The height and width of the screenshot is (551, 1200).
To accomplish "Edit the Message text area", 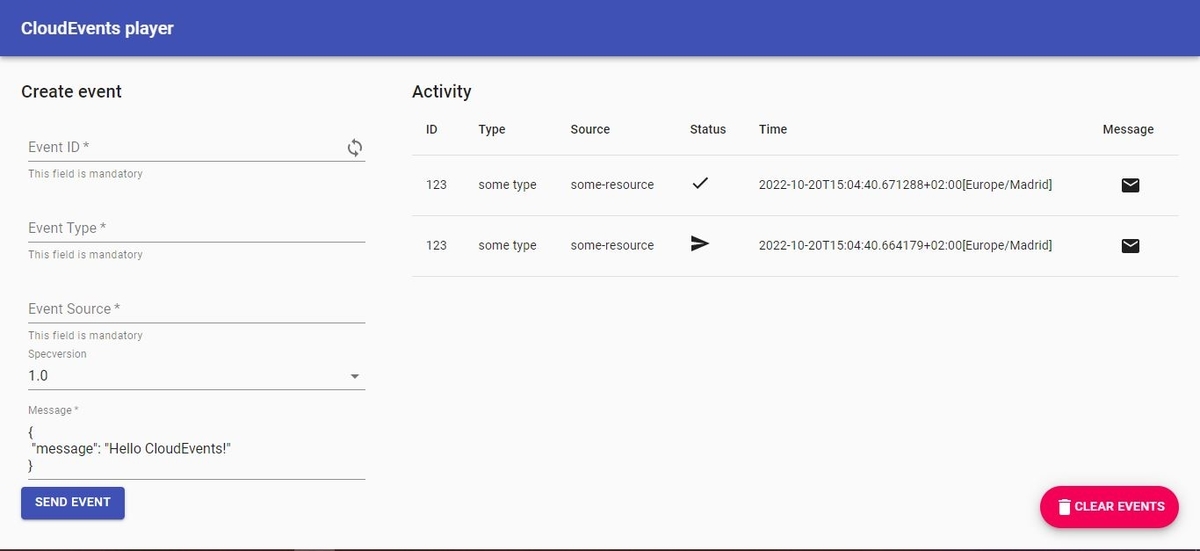I will [x=196, y=449].
